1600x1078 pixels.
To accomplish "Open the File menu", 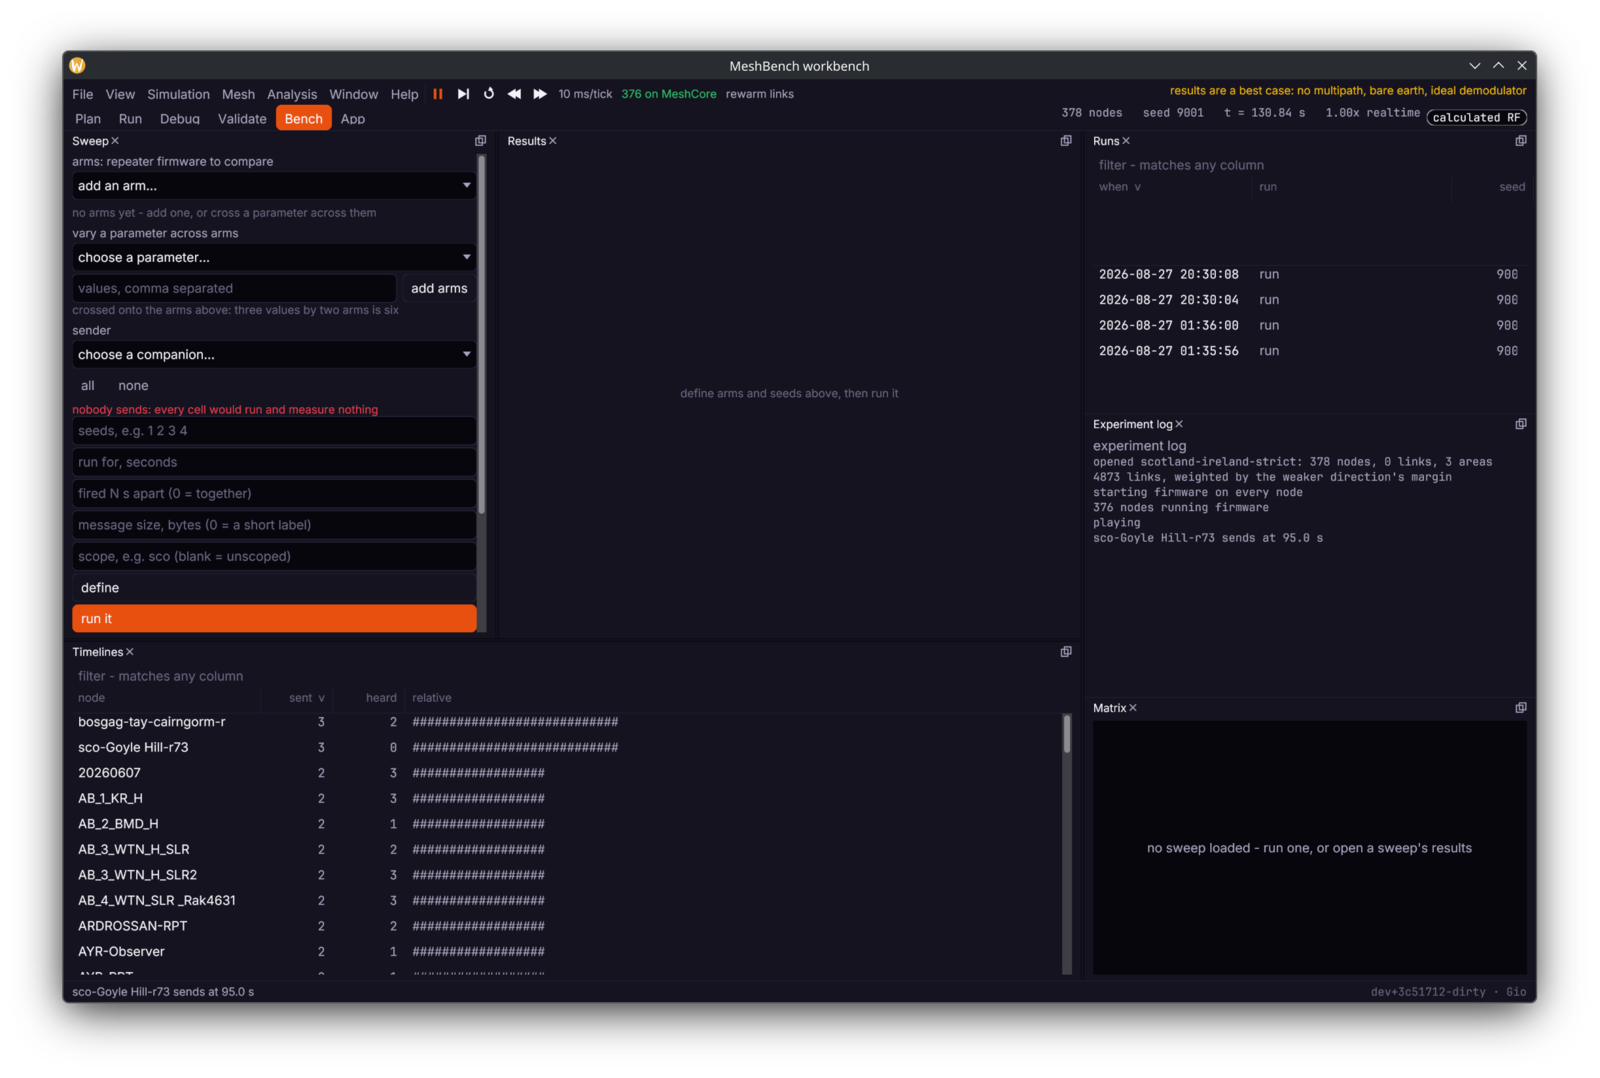I will click(x=83, y=94).
